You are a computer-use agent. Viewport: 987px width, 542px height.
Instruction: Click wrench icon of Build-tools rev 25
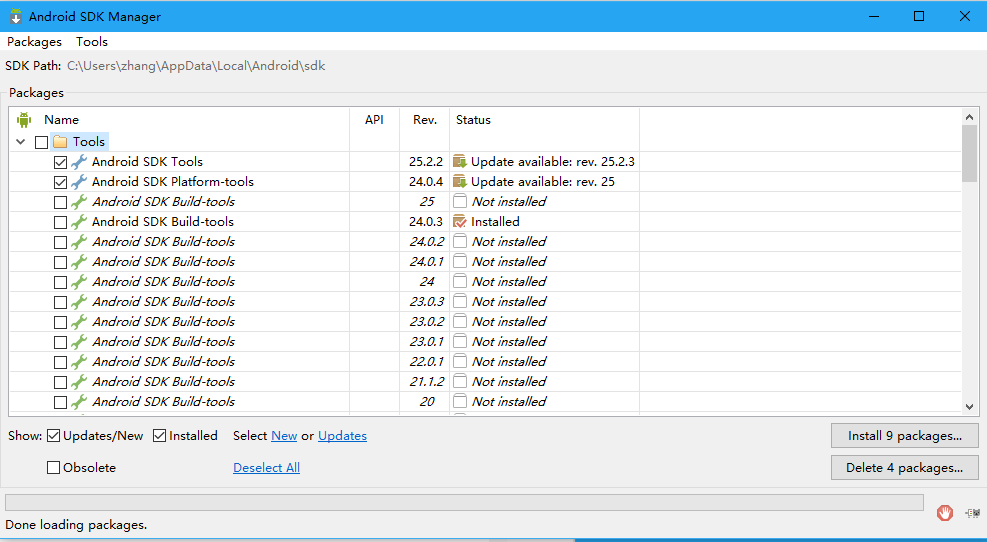79,202
